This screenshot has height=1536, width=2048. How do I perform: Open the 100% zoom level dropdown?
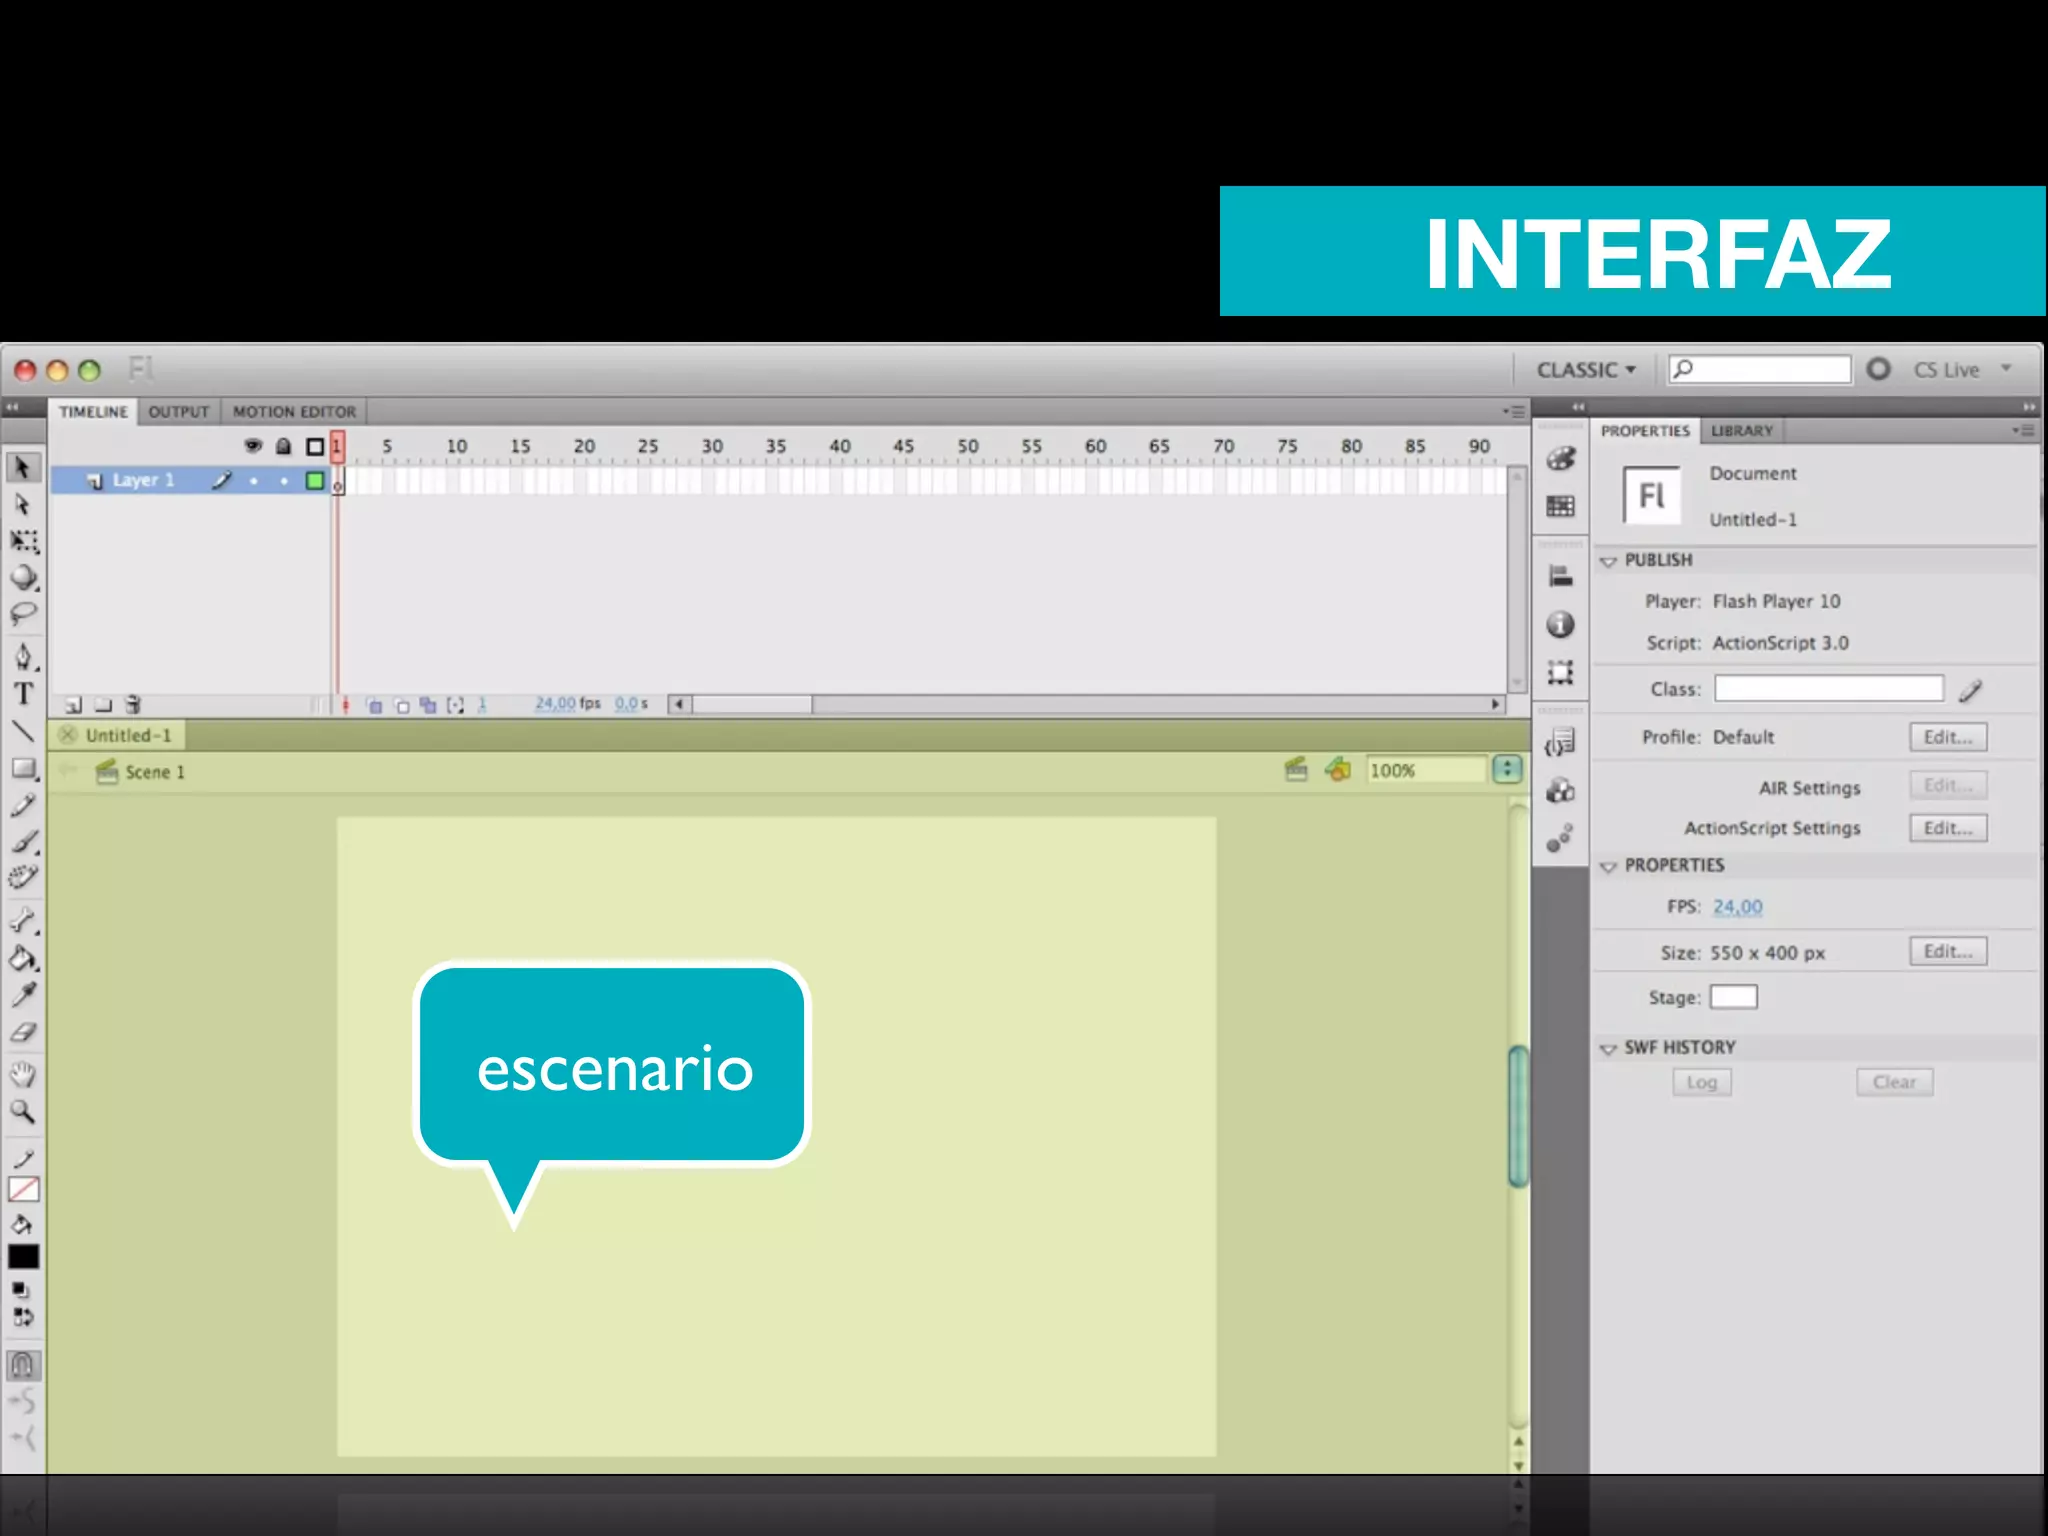1507,770
